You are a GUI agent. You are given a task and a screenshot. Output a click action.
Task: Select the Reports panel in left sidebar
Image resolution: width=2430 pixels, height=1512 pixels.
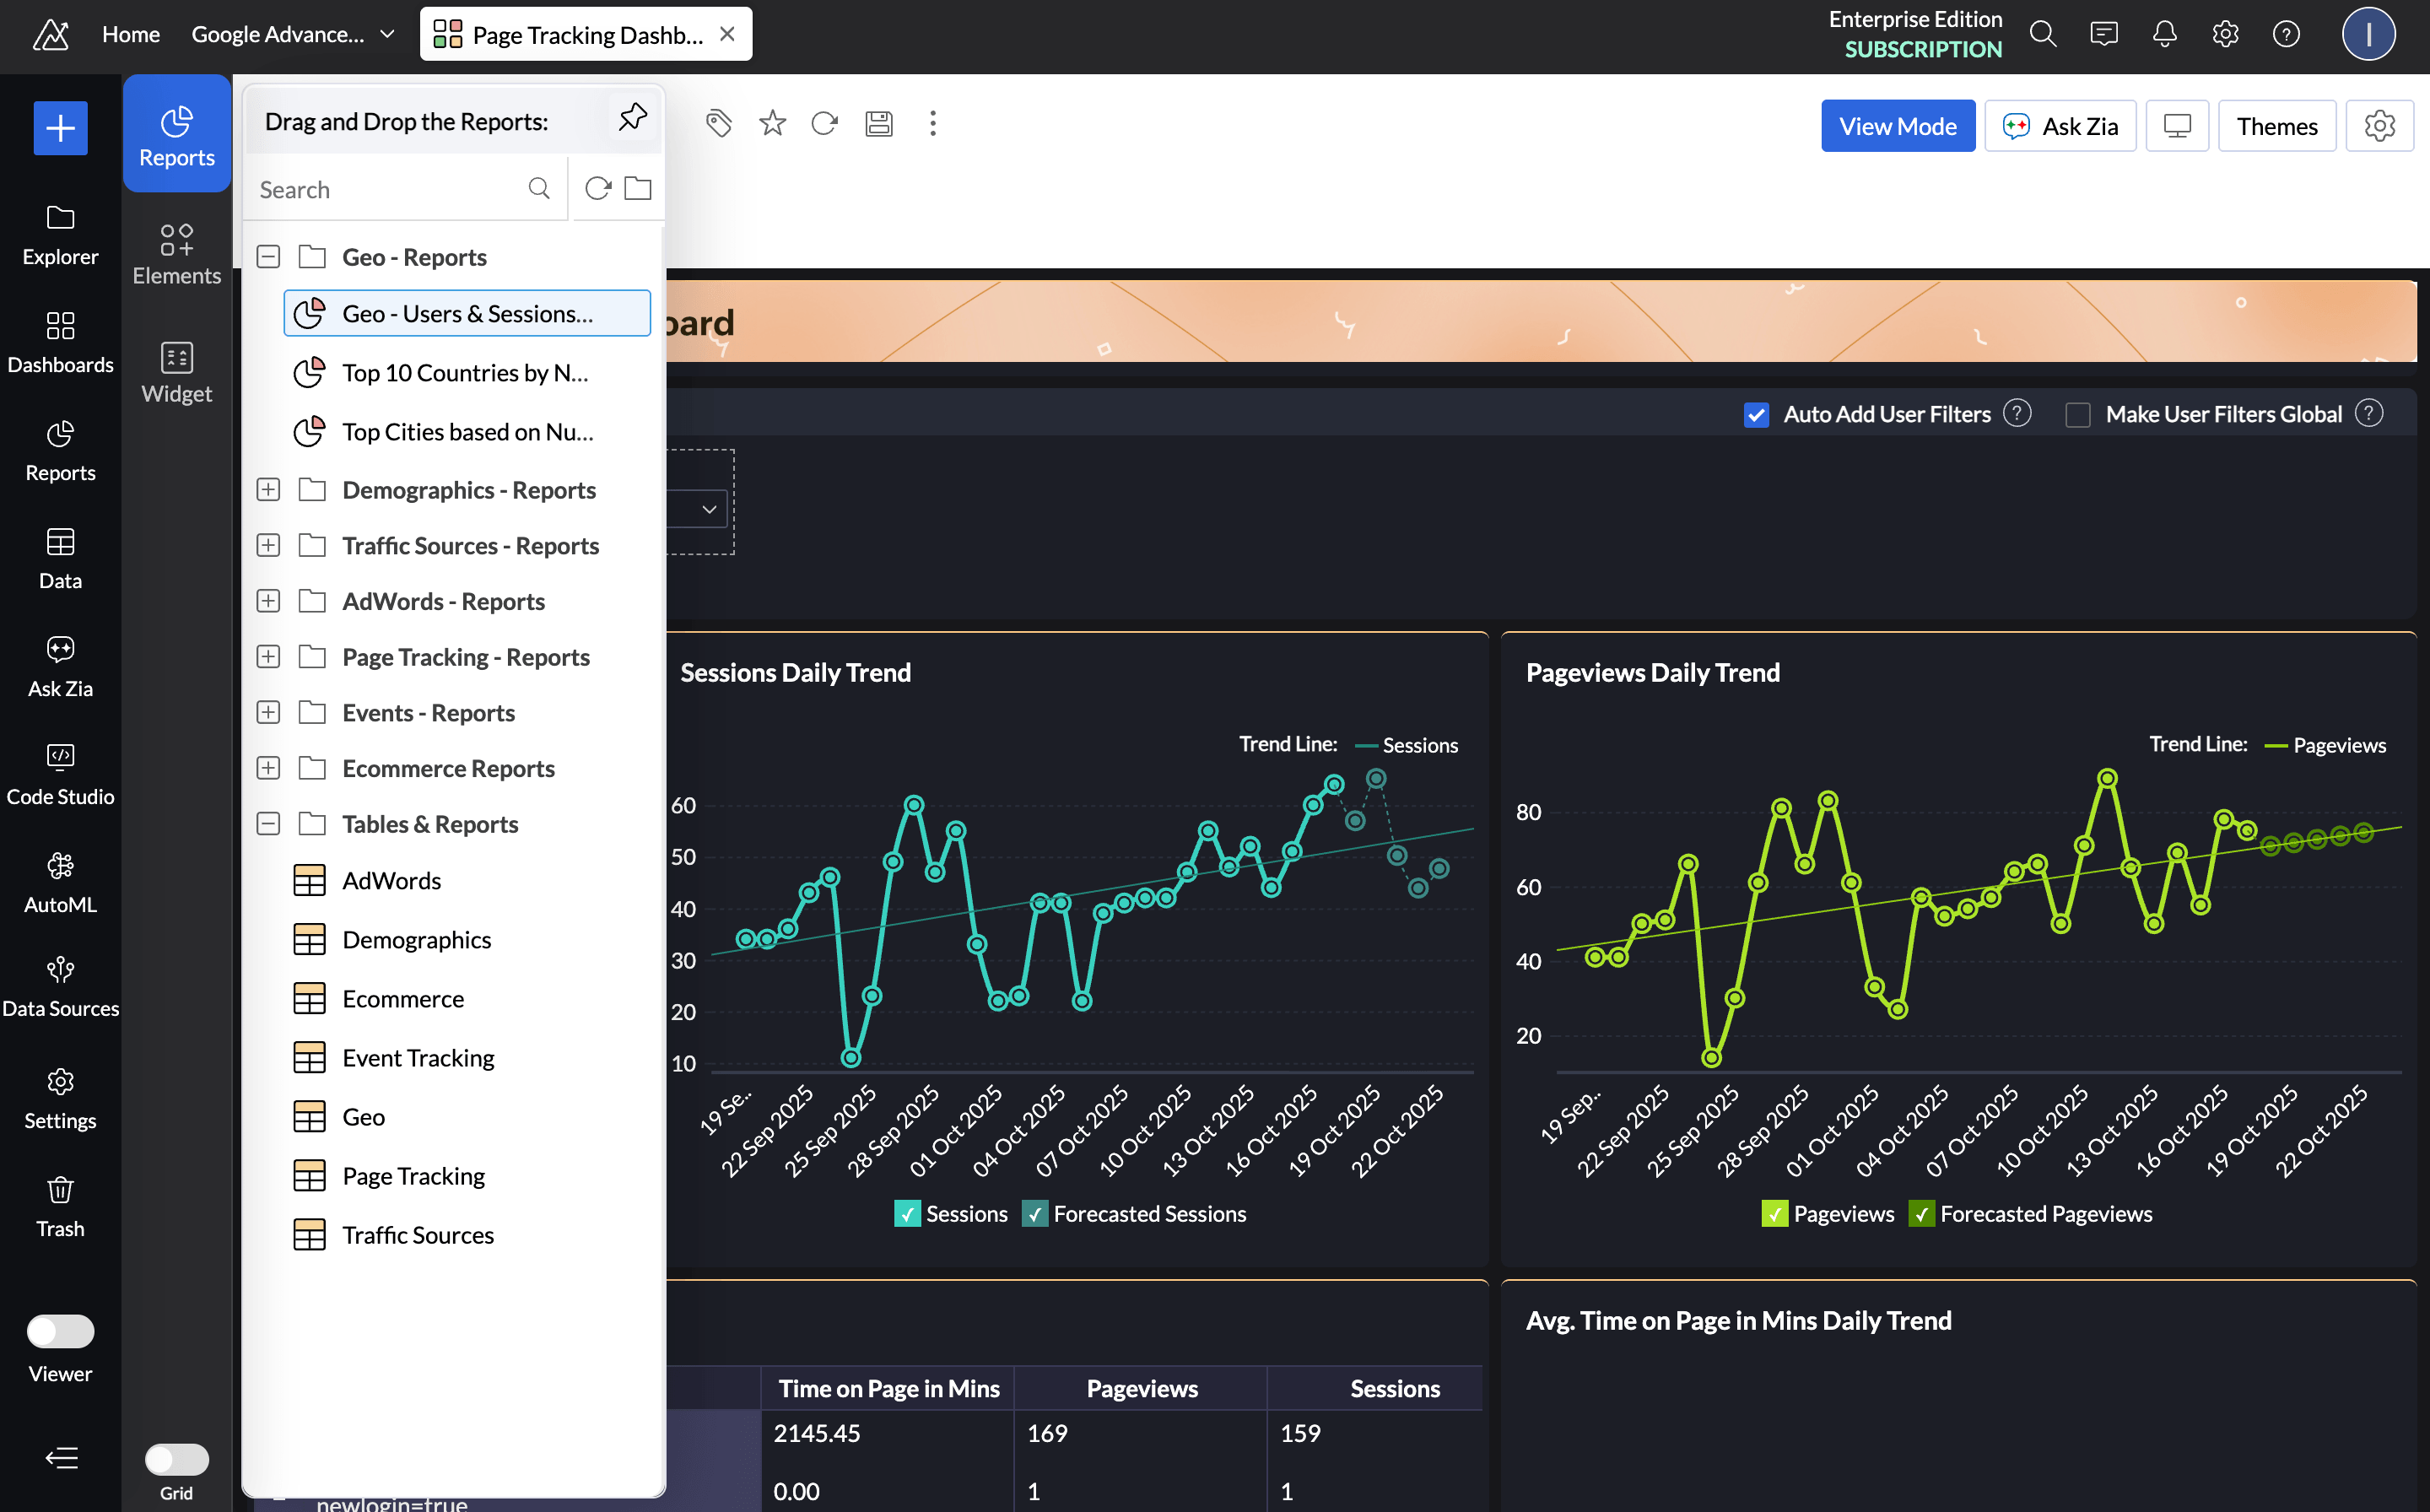coord(176,133)
